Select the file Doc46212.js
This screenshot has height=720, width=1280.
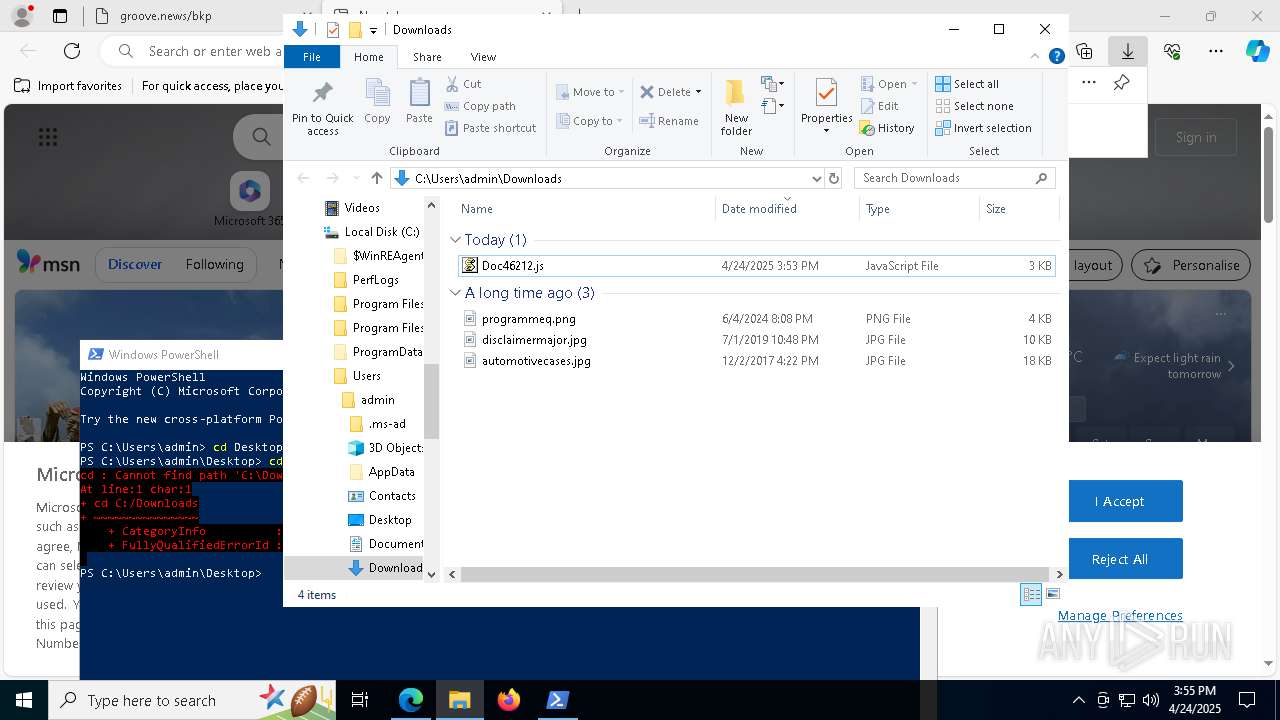click(x=756, y=266)
